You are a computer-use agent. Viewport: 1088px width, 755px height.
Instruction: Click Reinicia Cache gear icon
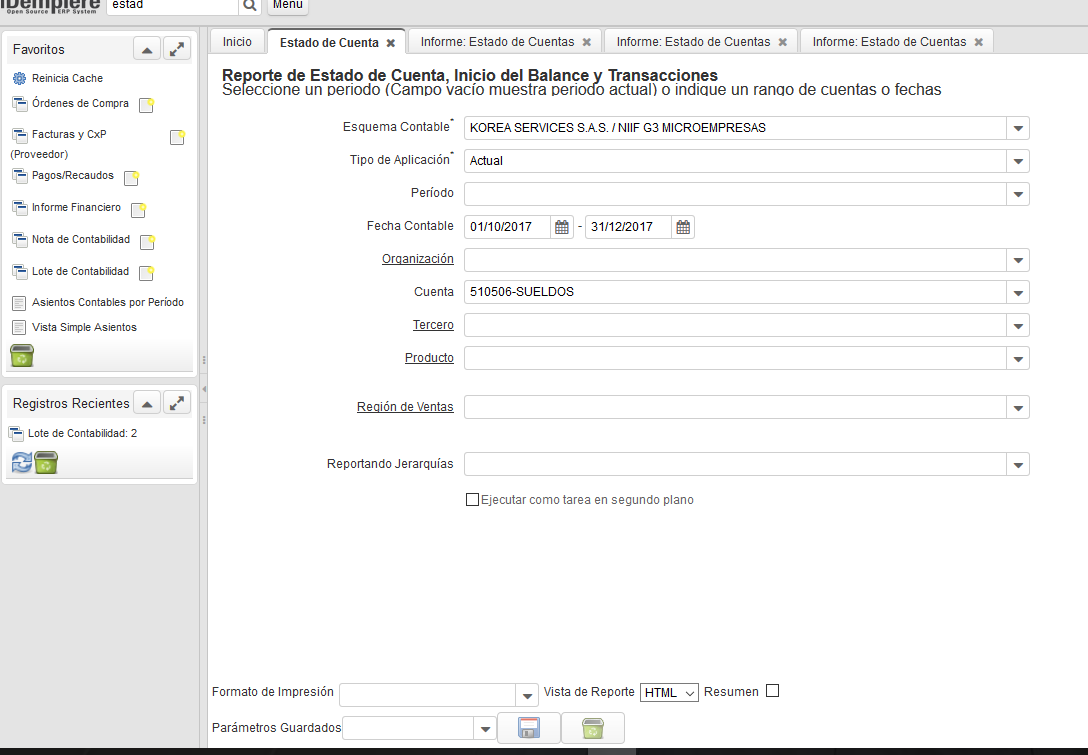[19, 78]
